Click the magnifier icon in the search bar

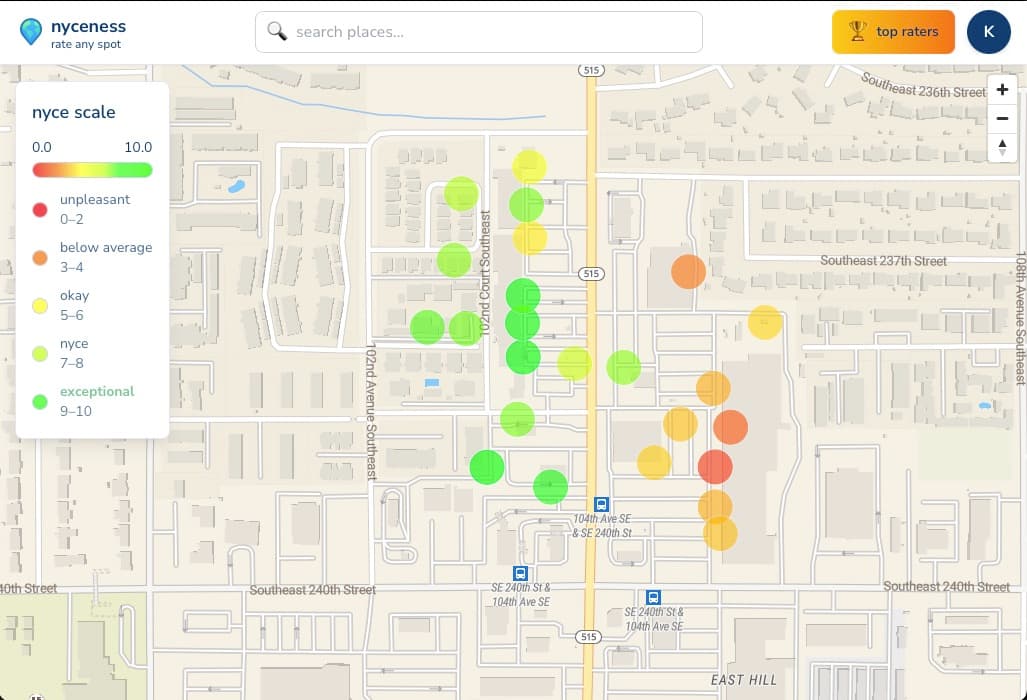[x=277, y=31]
